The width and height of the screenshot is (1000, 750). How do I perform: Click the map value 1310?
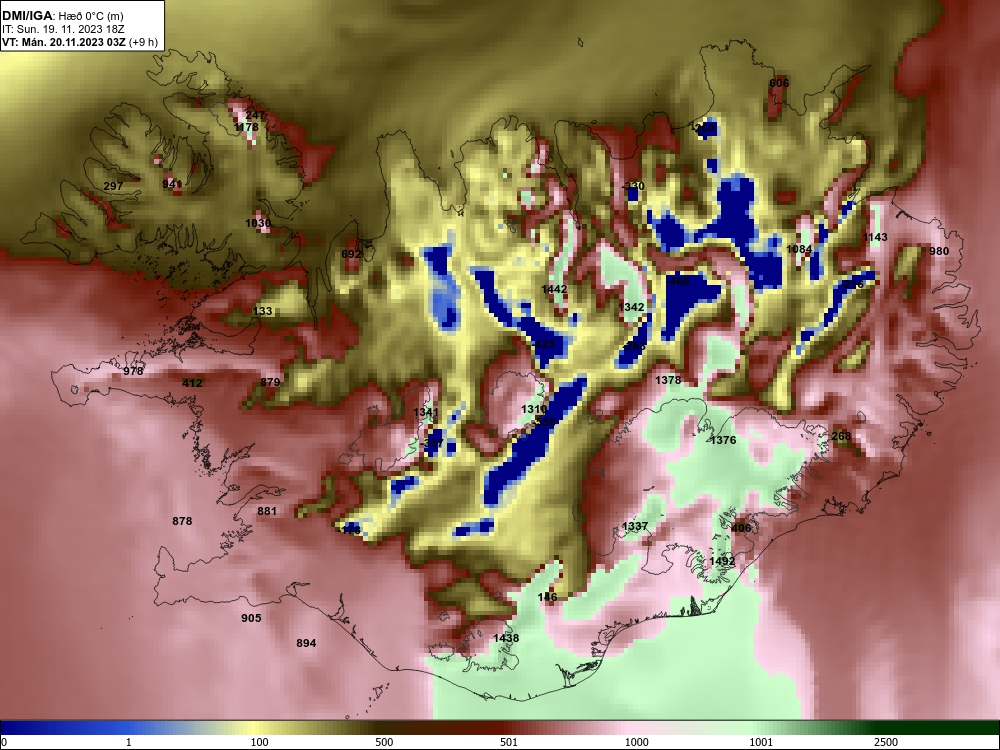pyautogui.click(x=534, y=409)
